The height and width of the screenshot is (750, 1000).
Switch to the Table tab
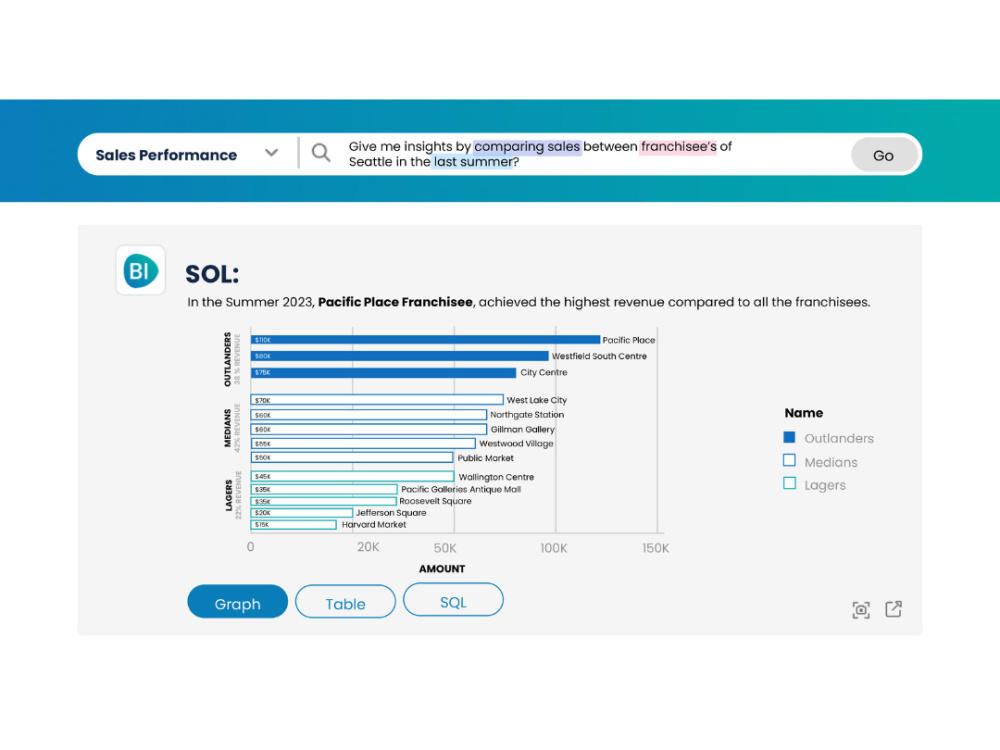[x=345, y=601]
